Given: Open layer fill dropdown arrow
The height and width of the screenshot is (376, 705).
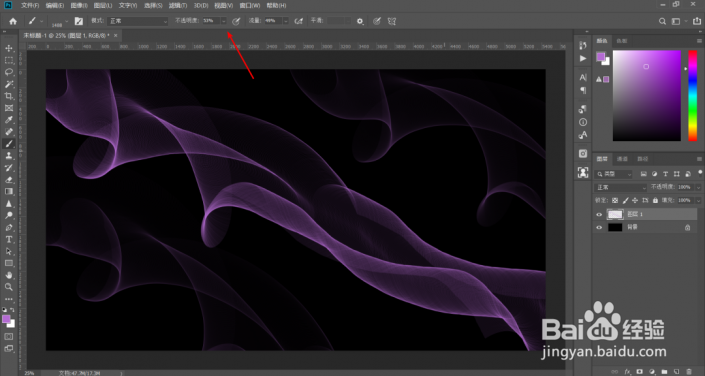Looking at the screenshot, I should click(x=698, y=200).
